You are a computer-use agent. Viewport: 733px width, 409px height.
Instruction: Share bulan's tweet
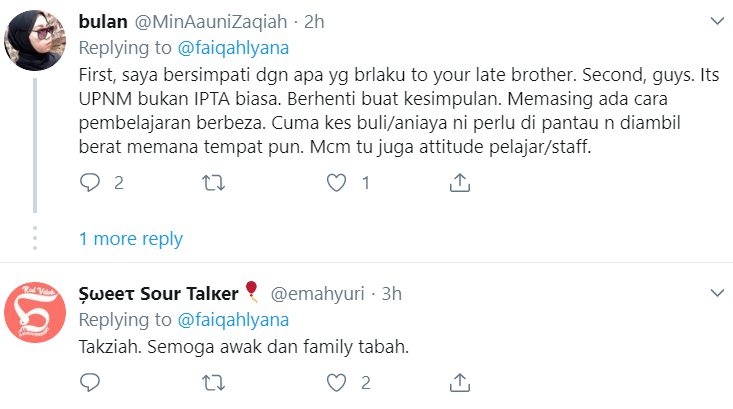pos(460,183)
